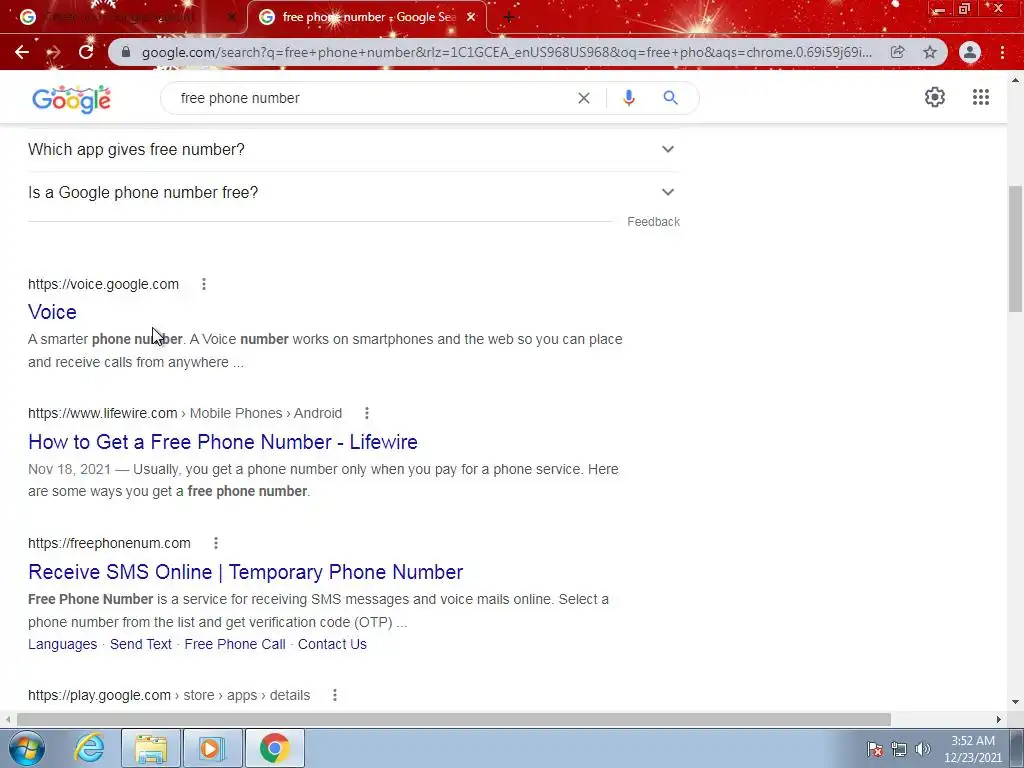The width and height of the screenshot is (1024, 768).
Task: Select the Chrome taskbar icon
Action: (x=275, y=748)
